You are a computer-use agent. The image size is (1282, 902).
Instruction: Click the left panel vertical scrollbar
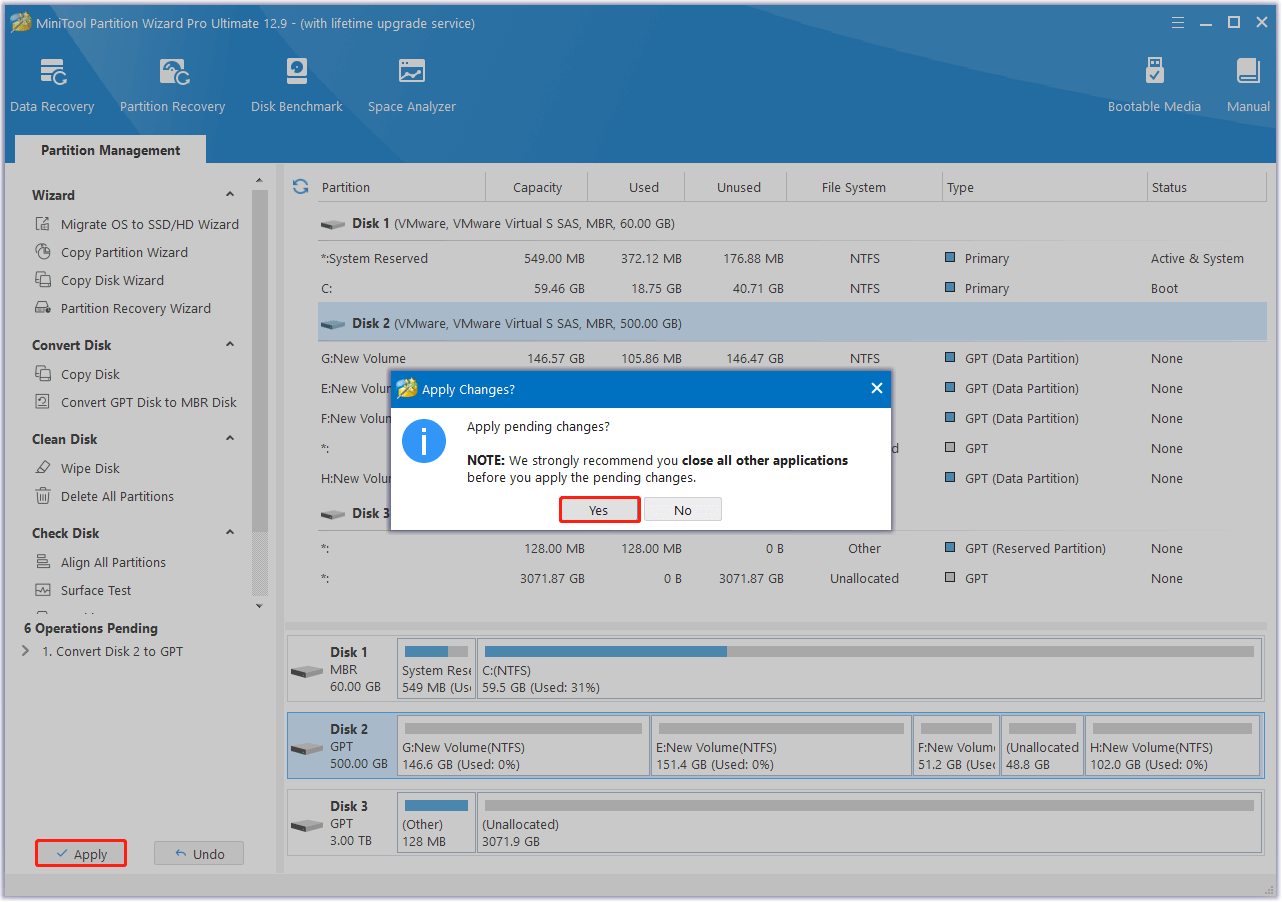tap(259, 360)
